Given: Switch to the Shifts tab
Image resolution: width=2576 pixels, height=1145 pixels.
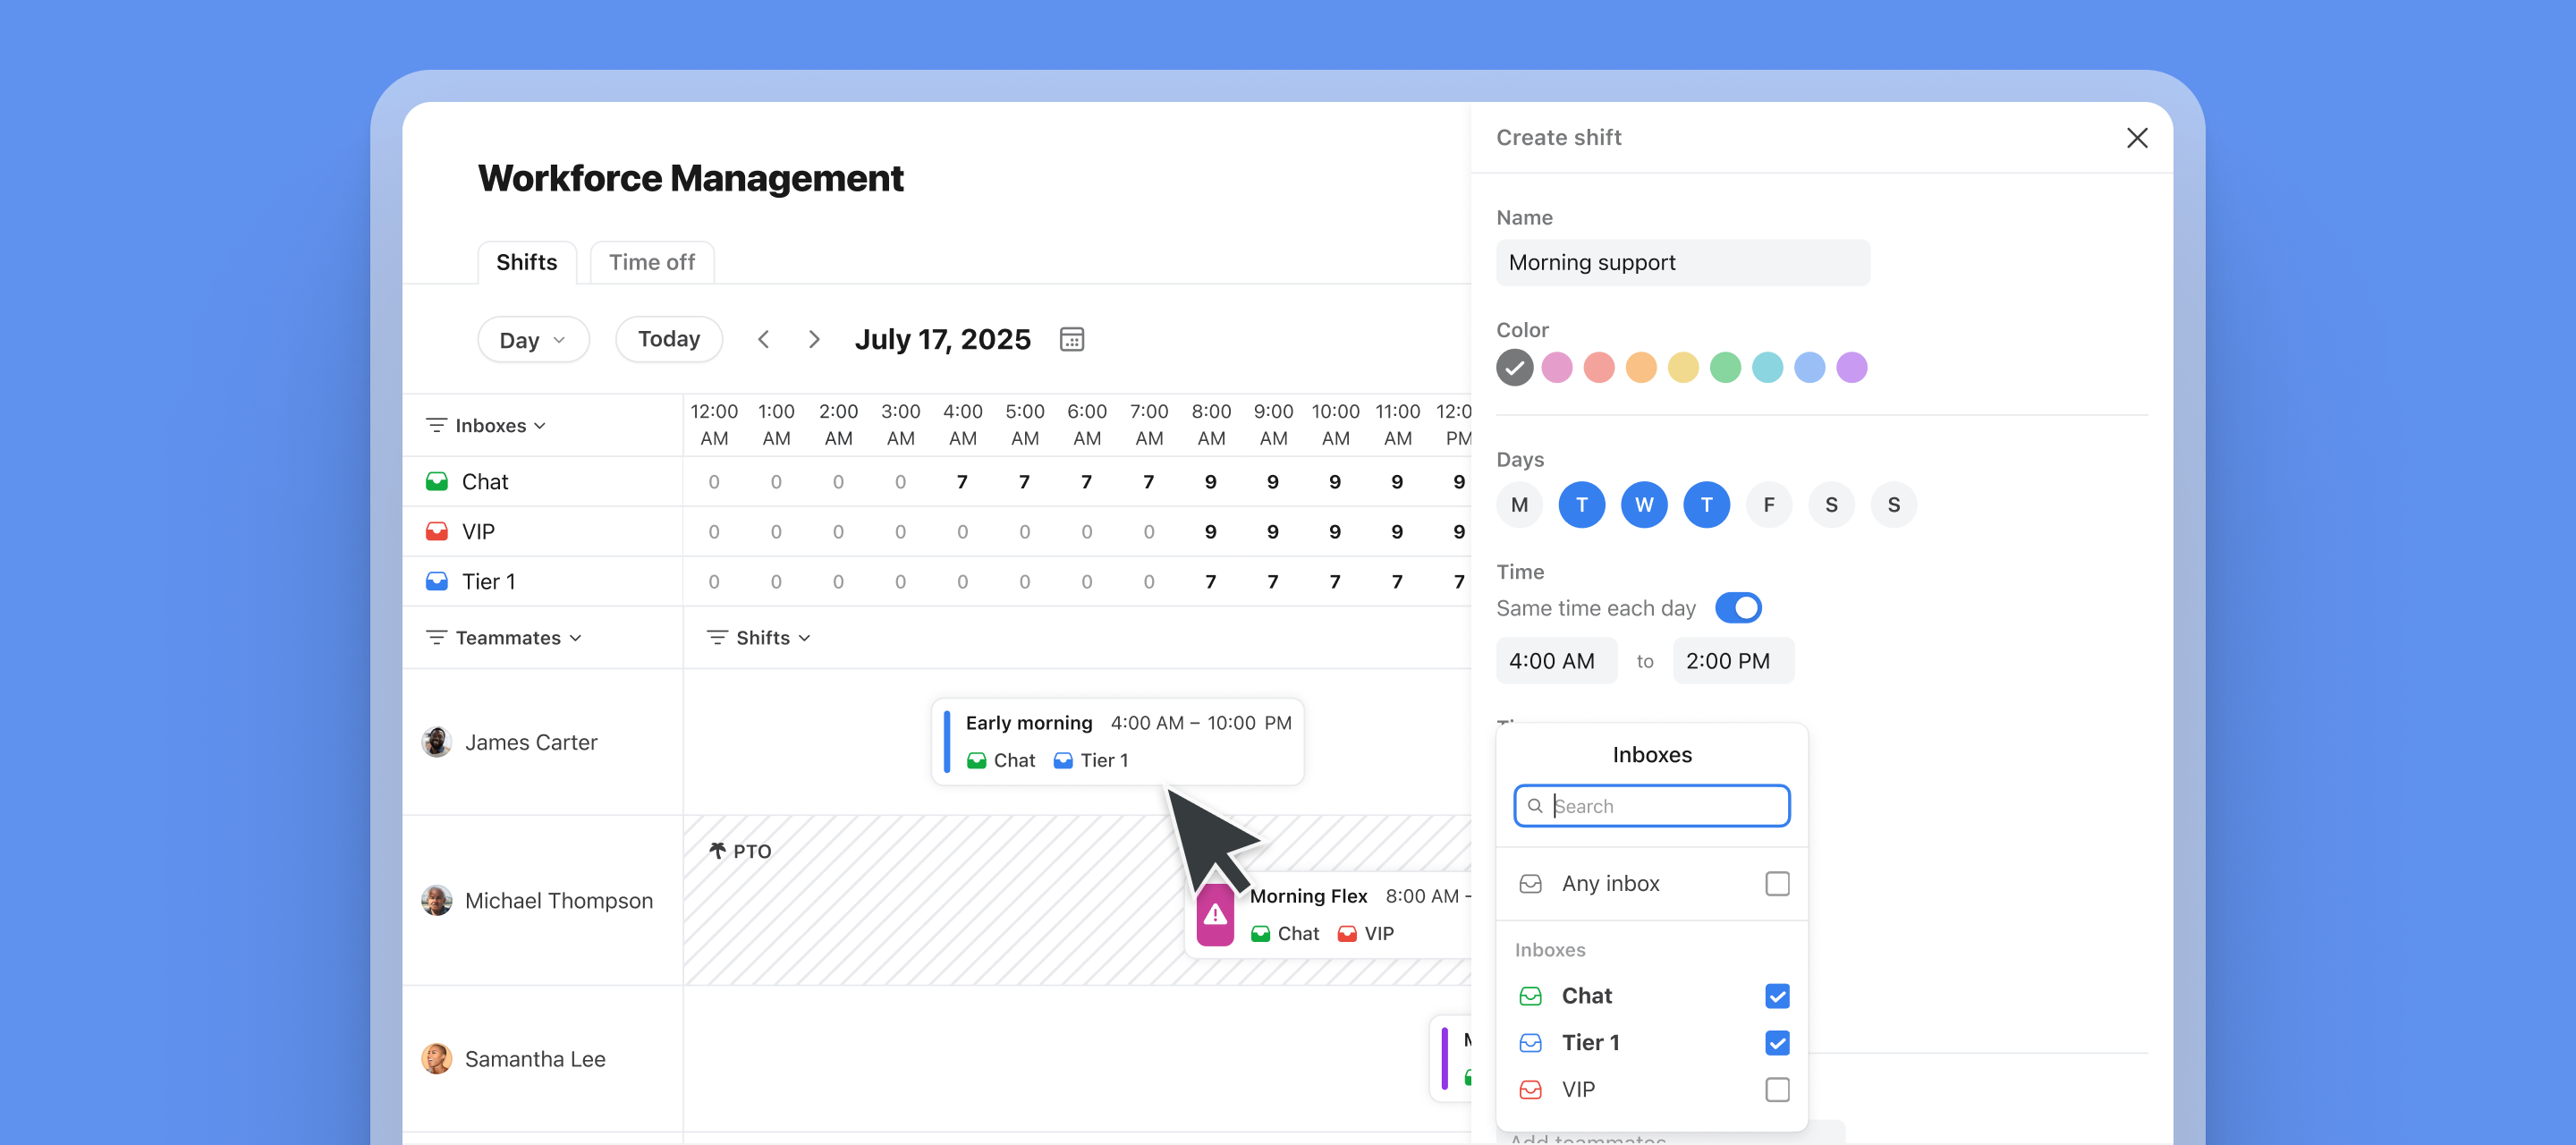Looking at the screenshot, I should pos(527,262).
